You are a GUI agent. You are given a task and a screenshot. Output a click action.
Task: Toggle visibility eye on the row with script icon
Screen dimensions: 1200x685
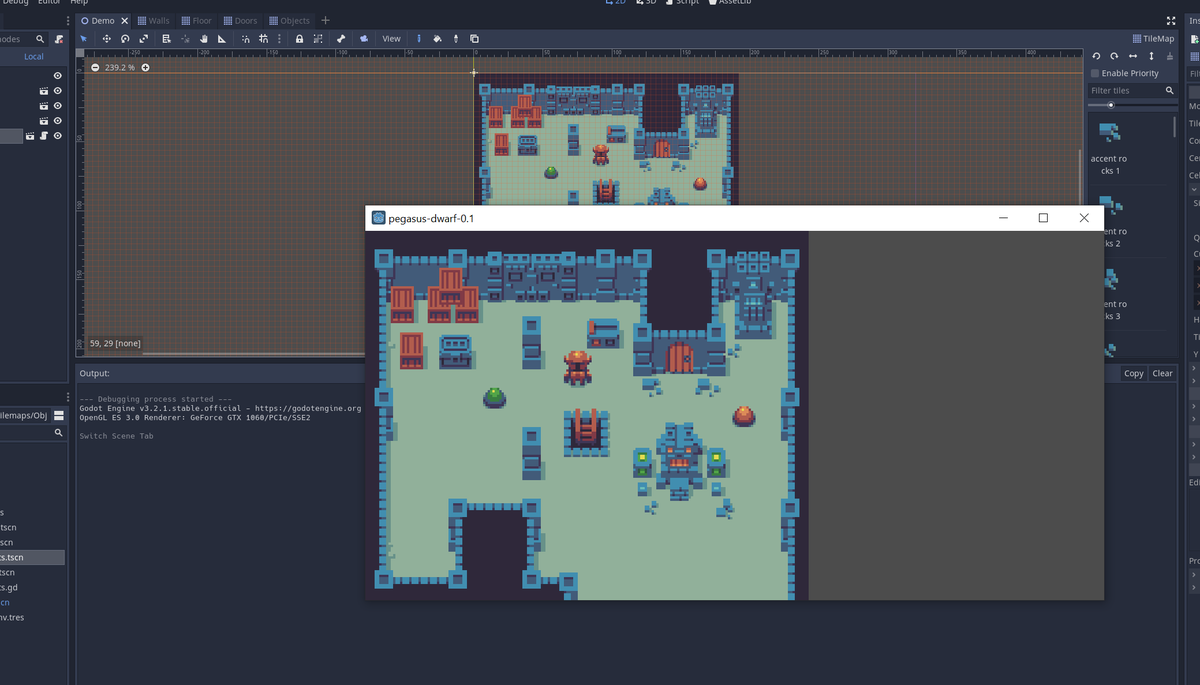[58, 136]
